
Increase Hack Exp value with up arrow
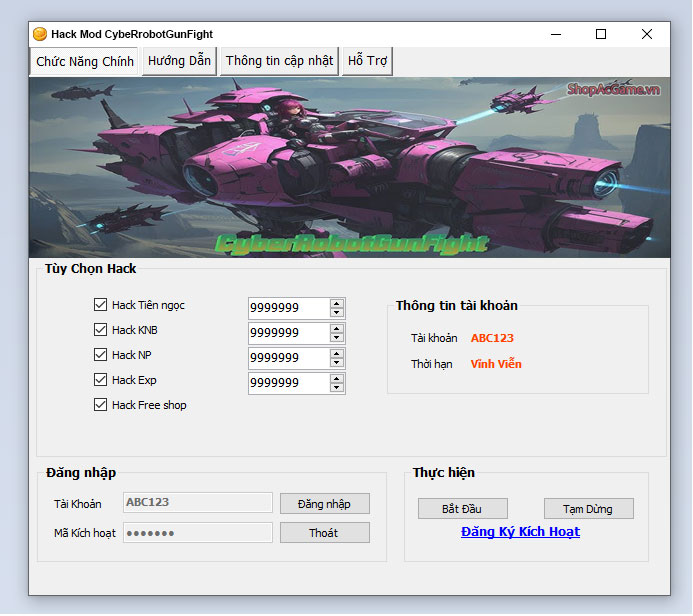(337, 379)
